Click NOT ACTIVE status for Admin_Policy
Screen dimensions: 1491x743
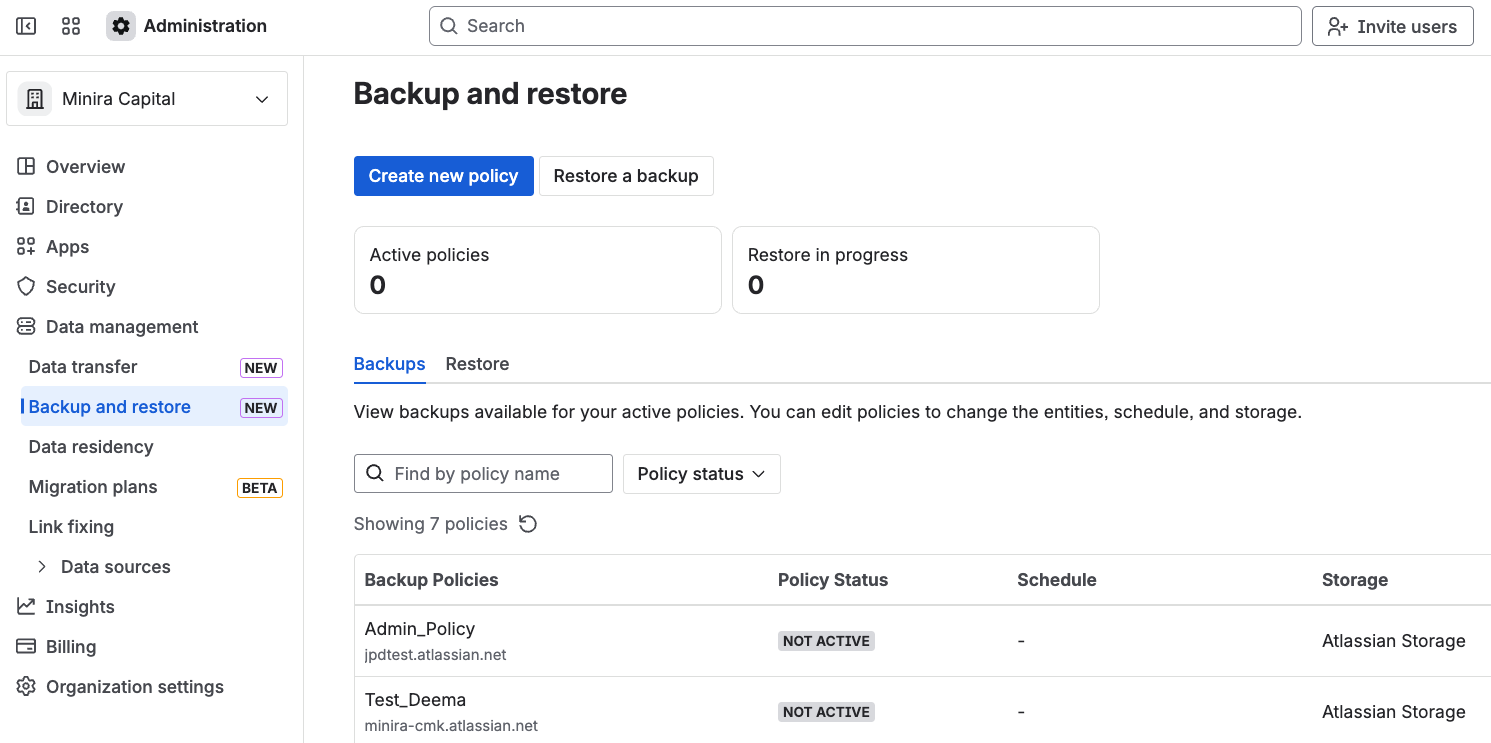(x=826, y=641)
